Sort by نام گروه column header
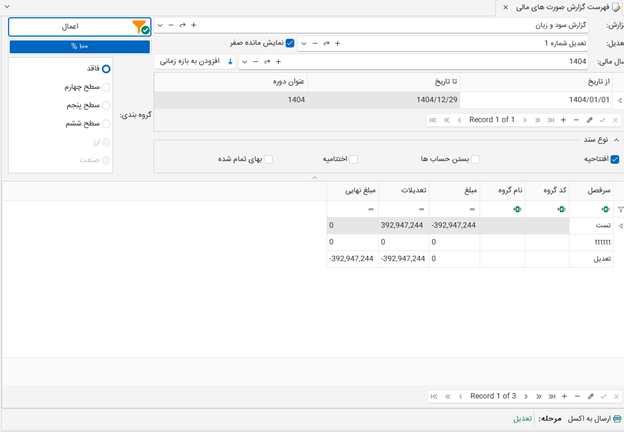The width and height of the screenshot is (624, 432). tap(502, 191)
